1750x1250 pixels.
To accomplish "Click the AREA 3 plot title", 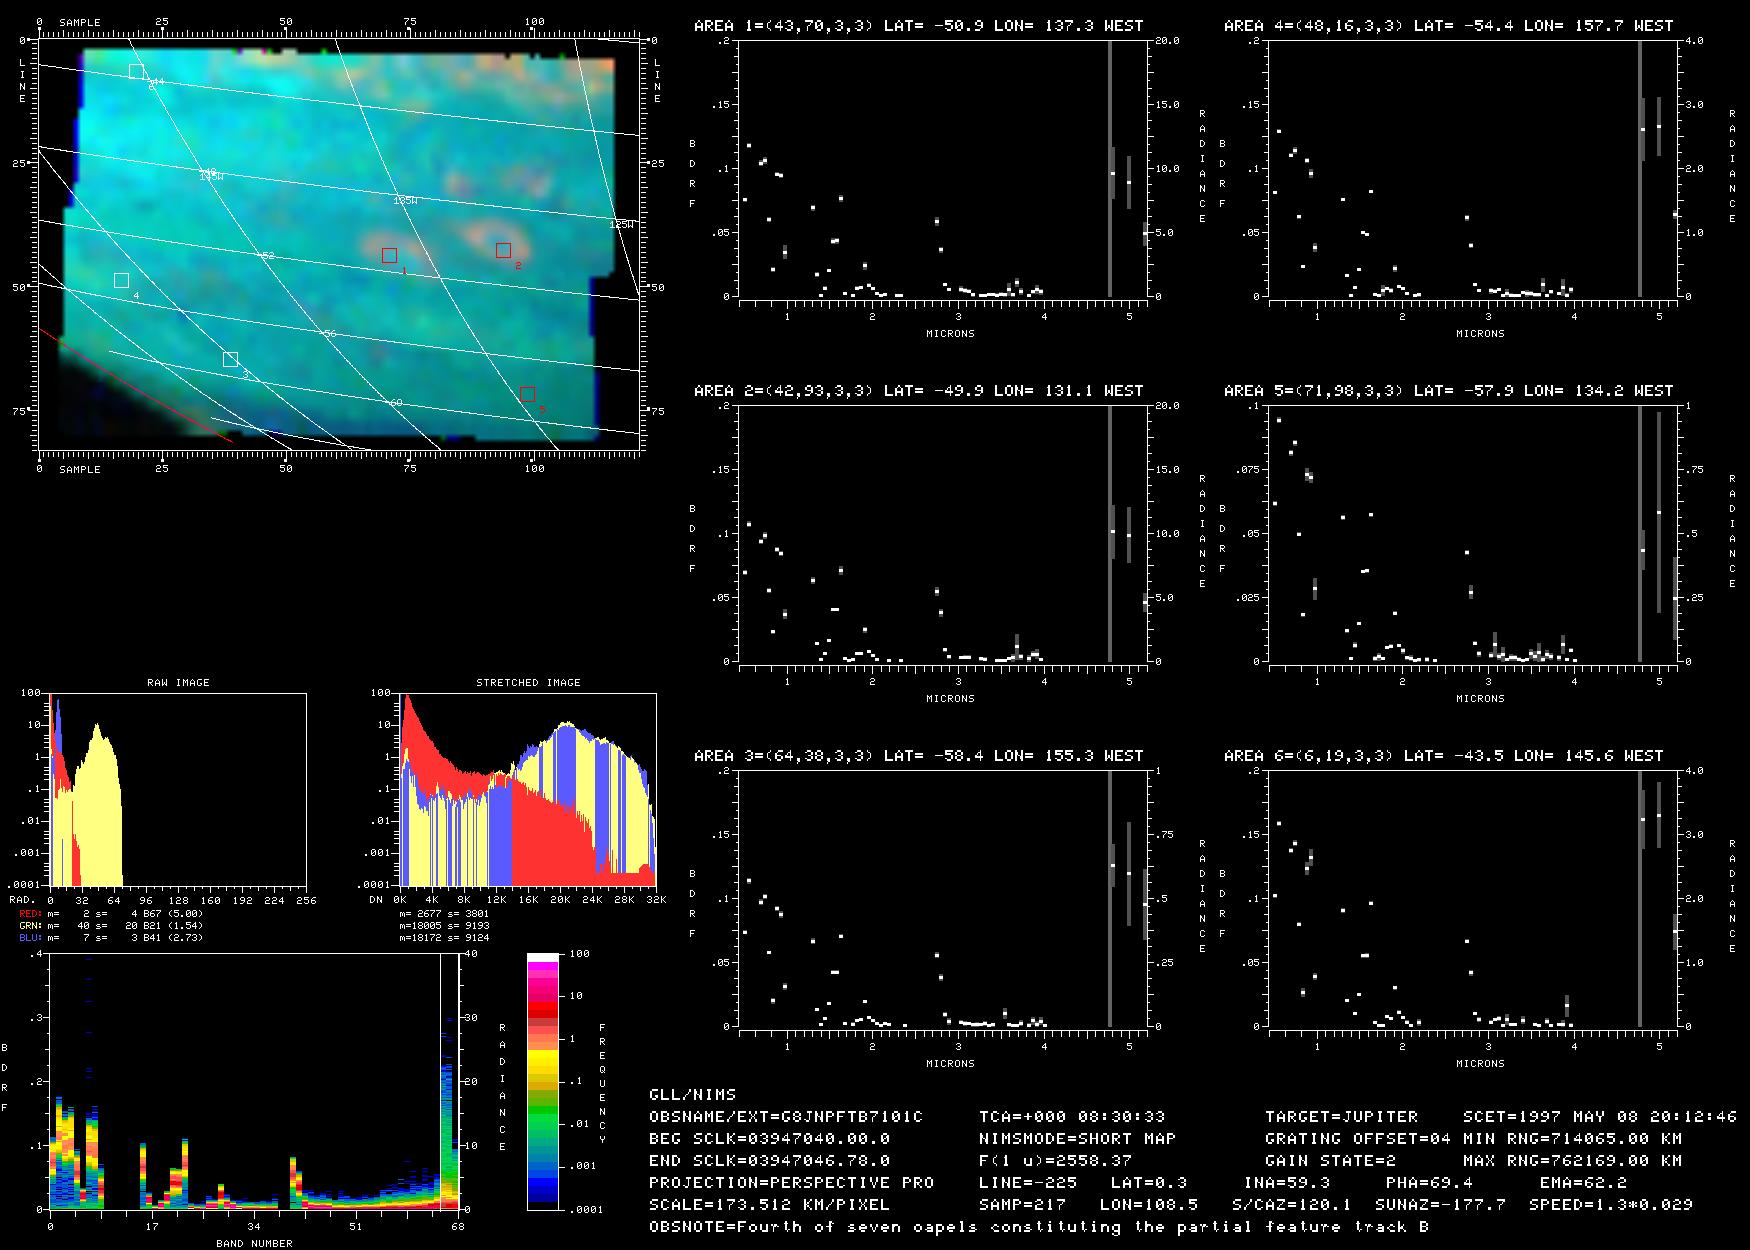I will pyautogui.click(x=918, y=756).
